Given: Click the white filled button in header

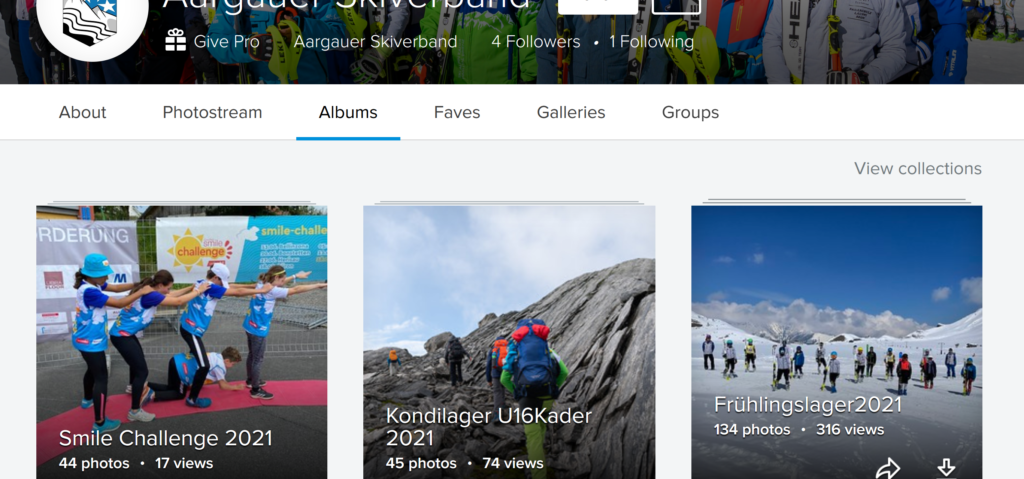Looking at the screenshot, I should (x=596, y=5).
